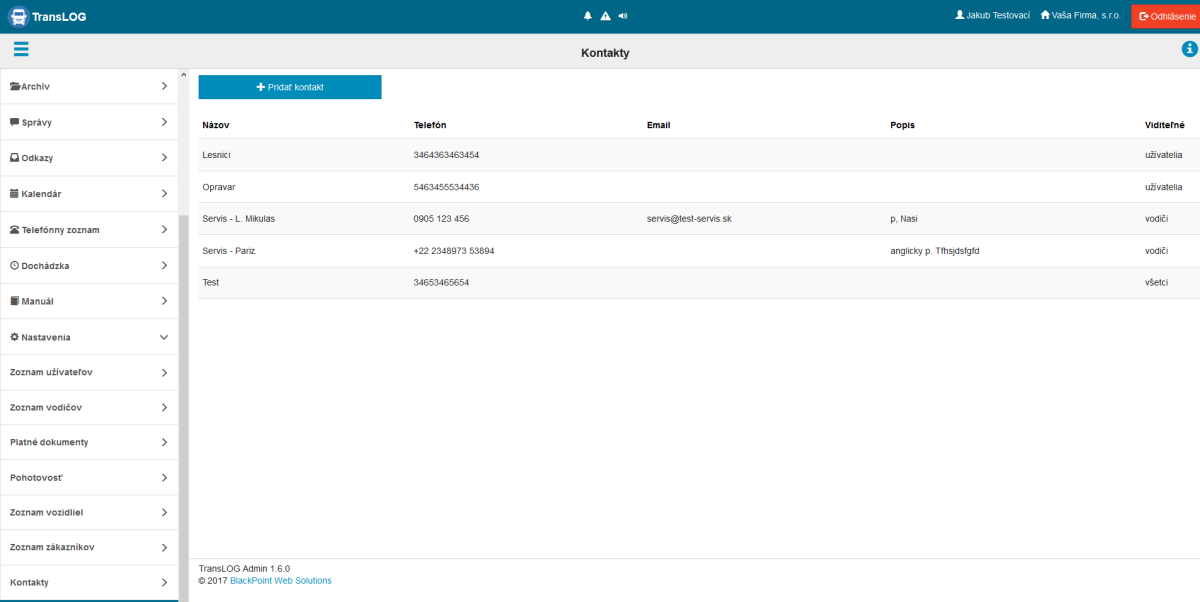Select Zoznam vodičov in sidebar
The image size is (1200, 602).
(x=46, y=408)
